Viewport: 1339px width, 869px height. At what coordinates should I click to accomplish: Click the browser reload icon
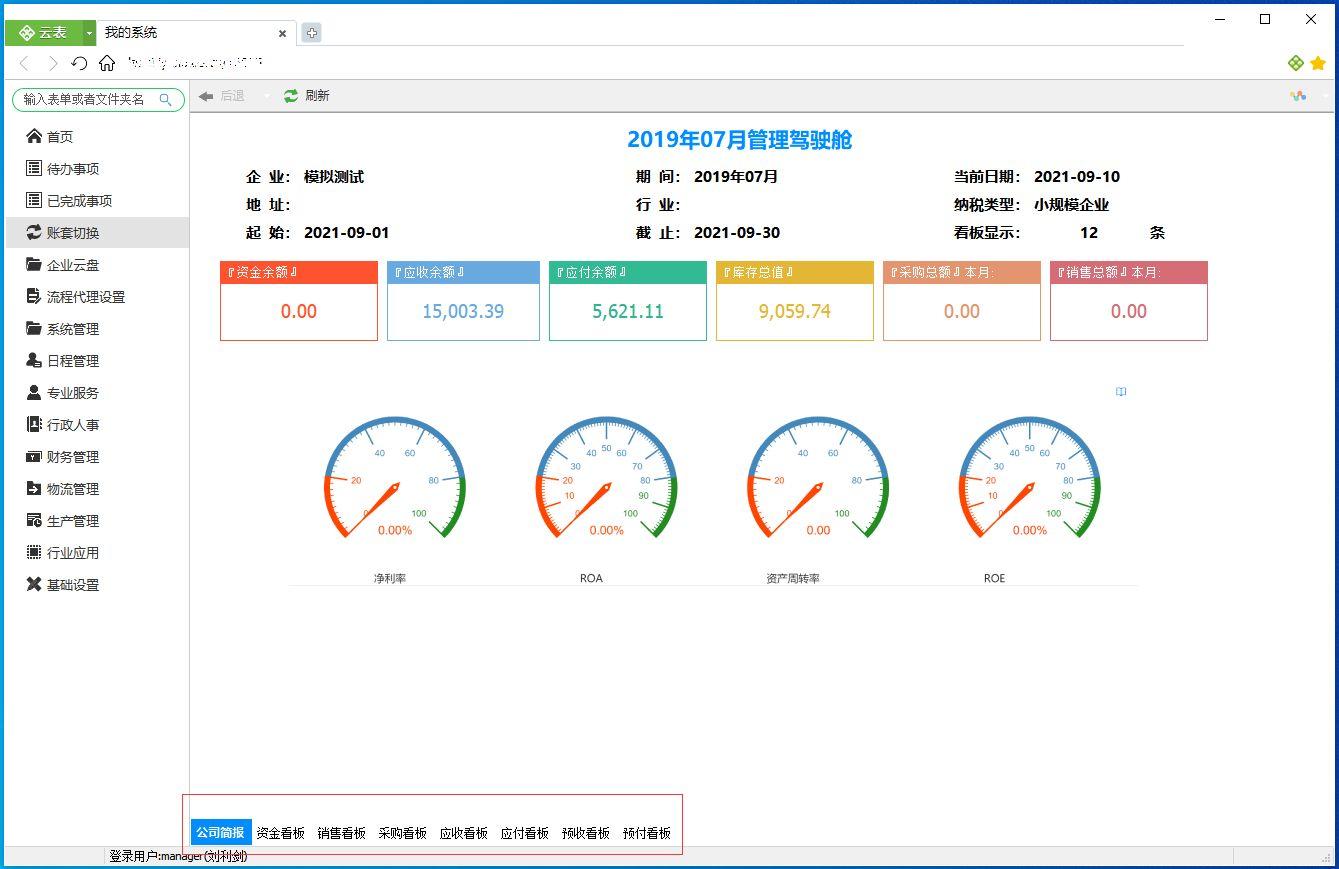tap(80, 63)
